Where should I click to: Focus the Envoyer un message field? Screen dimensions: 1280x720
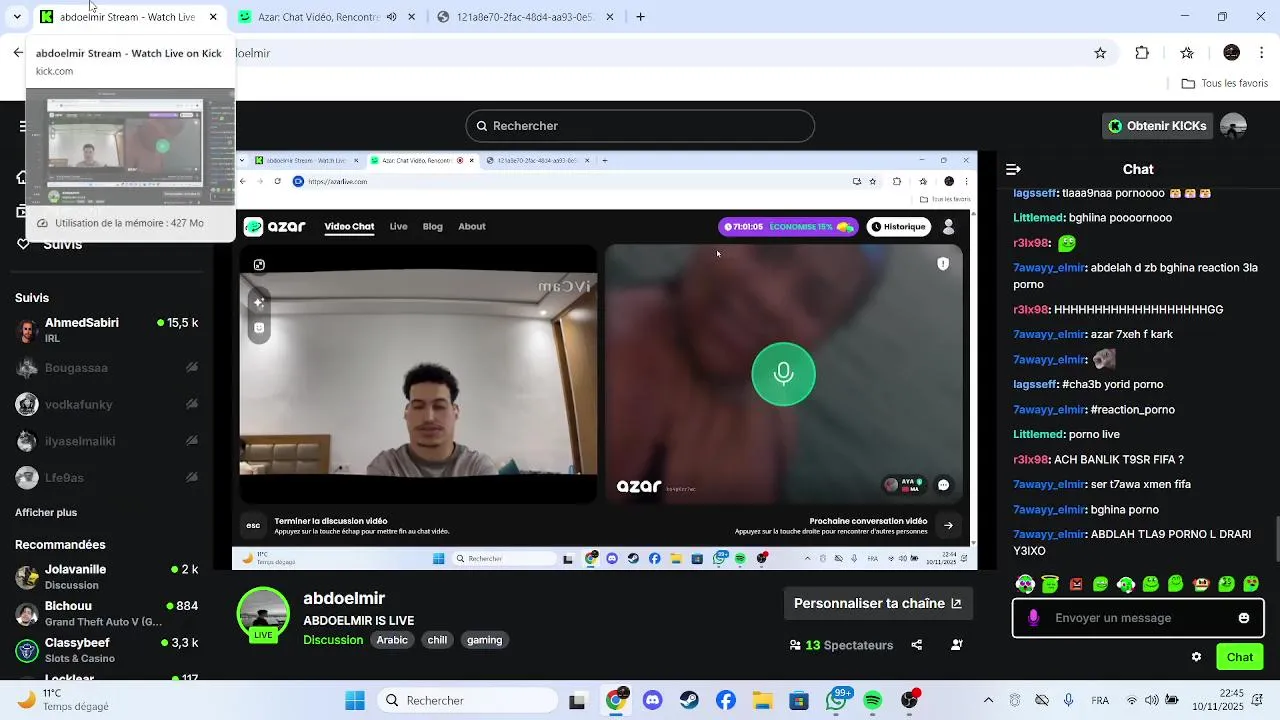1138,618
